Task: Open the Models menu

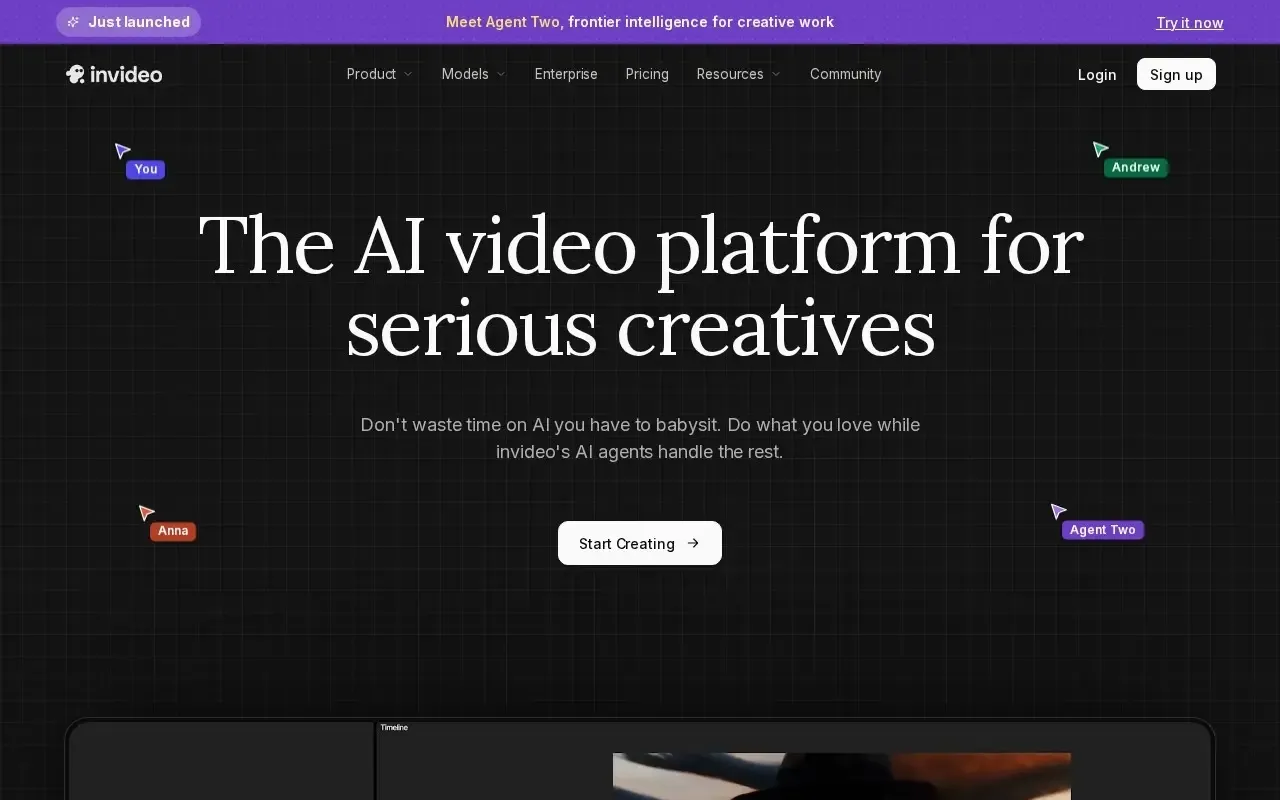Action: point(474,74)
